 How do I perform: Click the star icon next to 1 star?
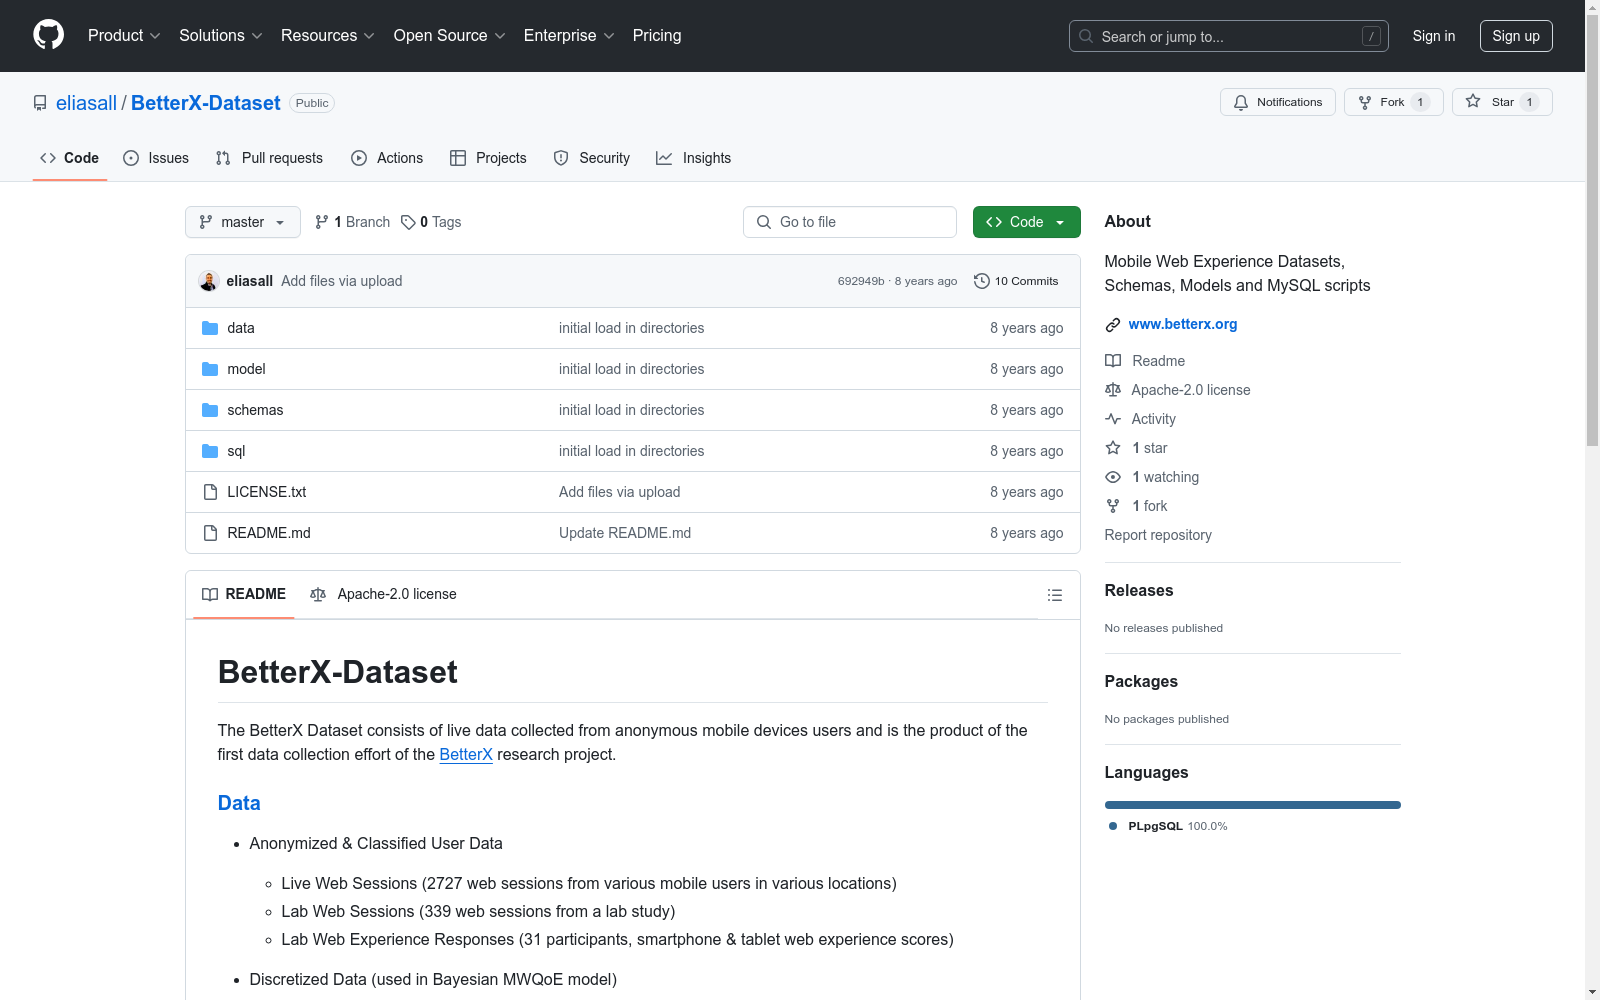point(1113,448)
